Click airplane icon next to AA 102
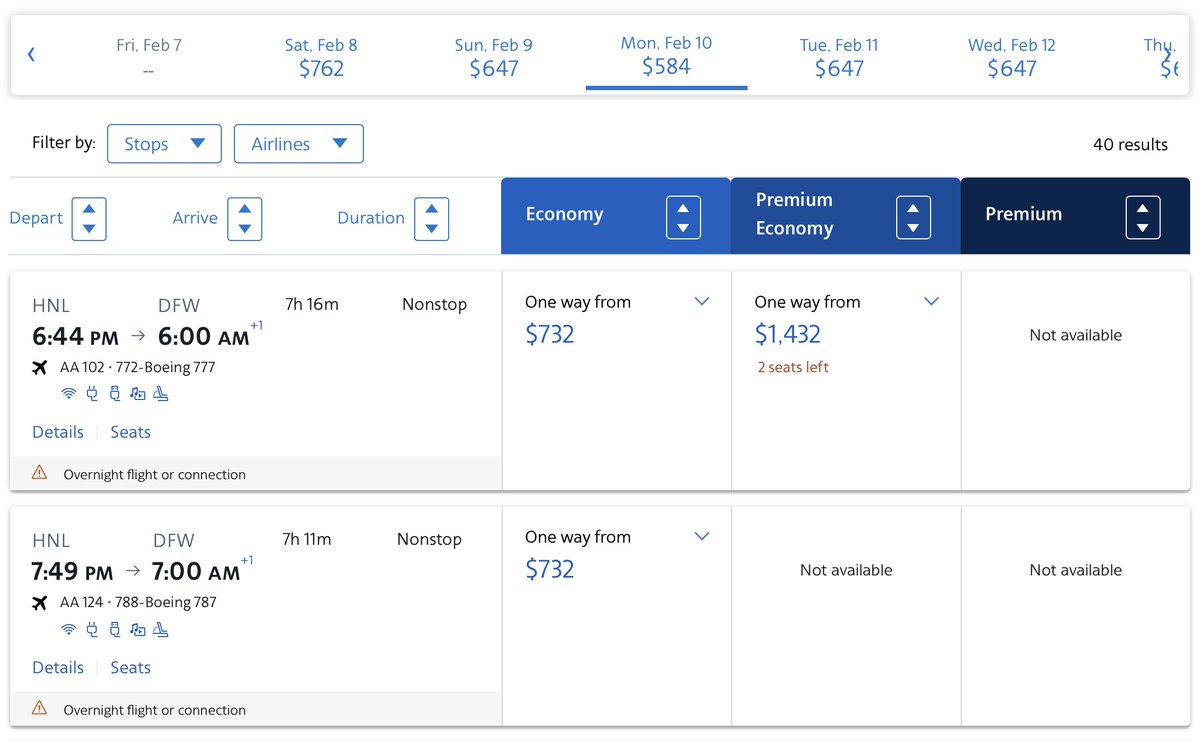This screenshot has height=741, width=1200. (40, 367)
